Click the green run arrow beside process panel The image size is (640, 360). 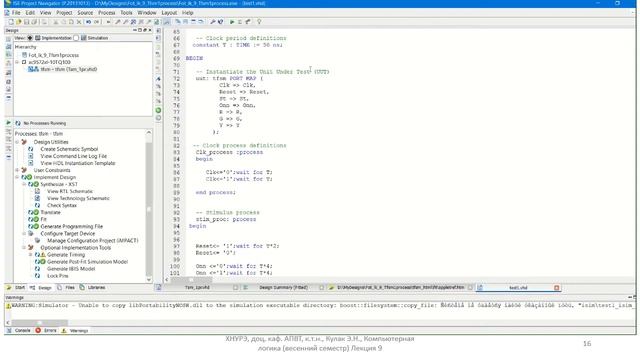[9, 122]
